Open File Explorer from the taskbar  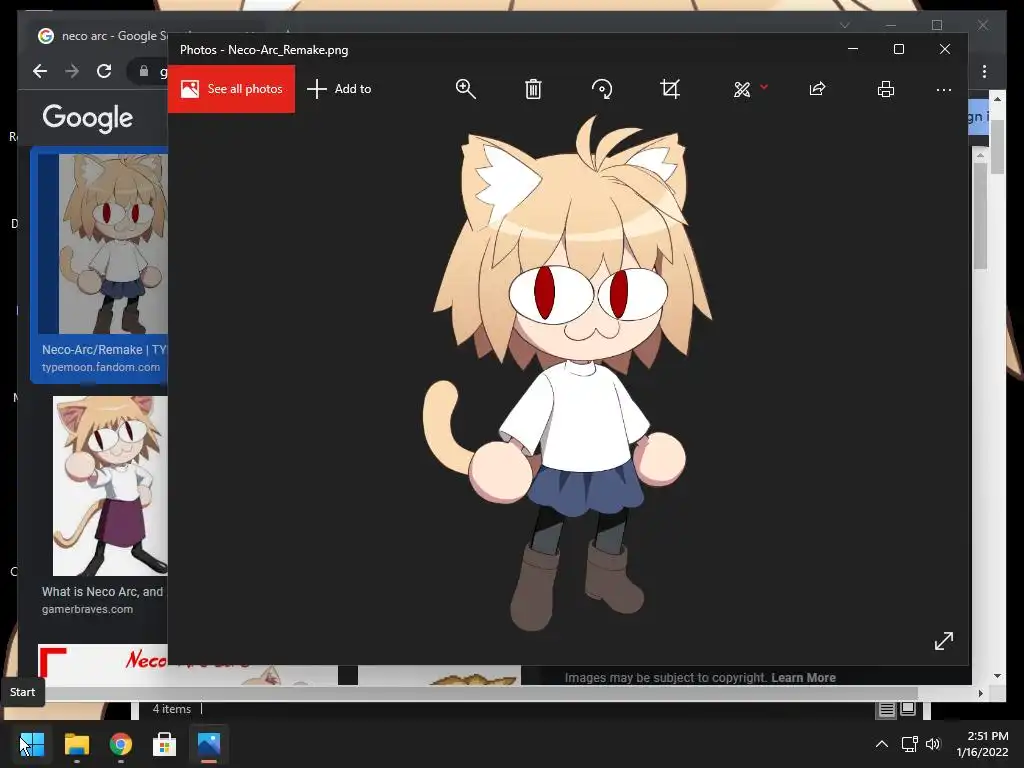coord(76,744)
